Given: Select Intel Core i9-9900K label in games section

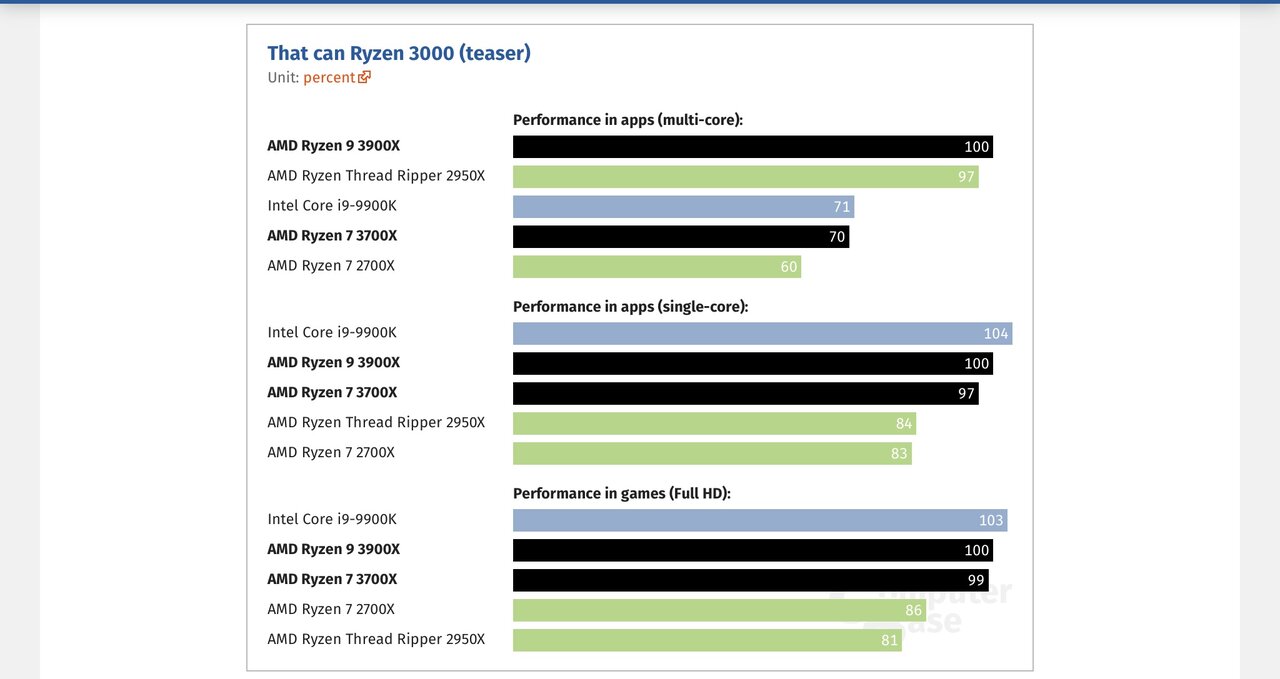Looking at the screenshot, I should 332,520.
